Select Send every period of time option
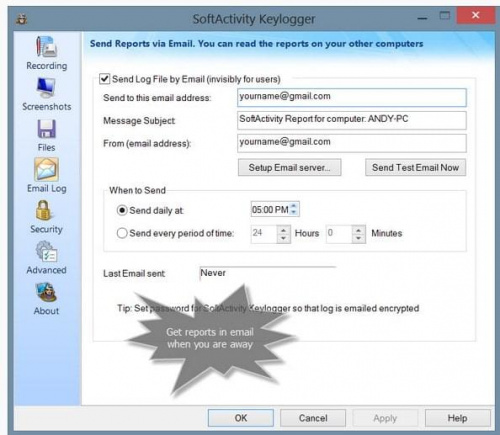The width and height of the screenshot is (500, 435). (x=122, y=233)
